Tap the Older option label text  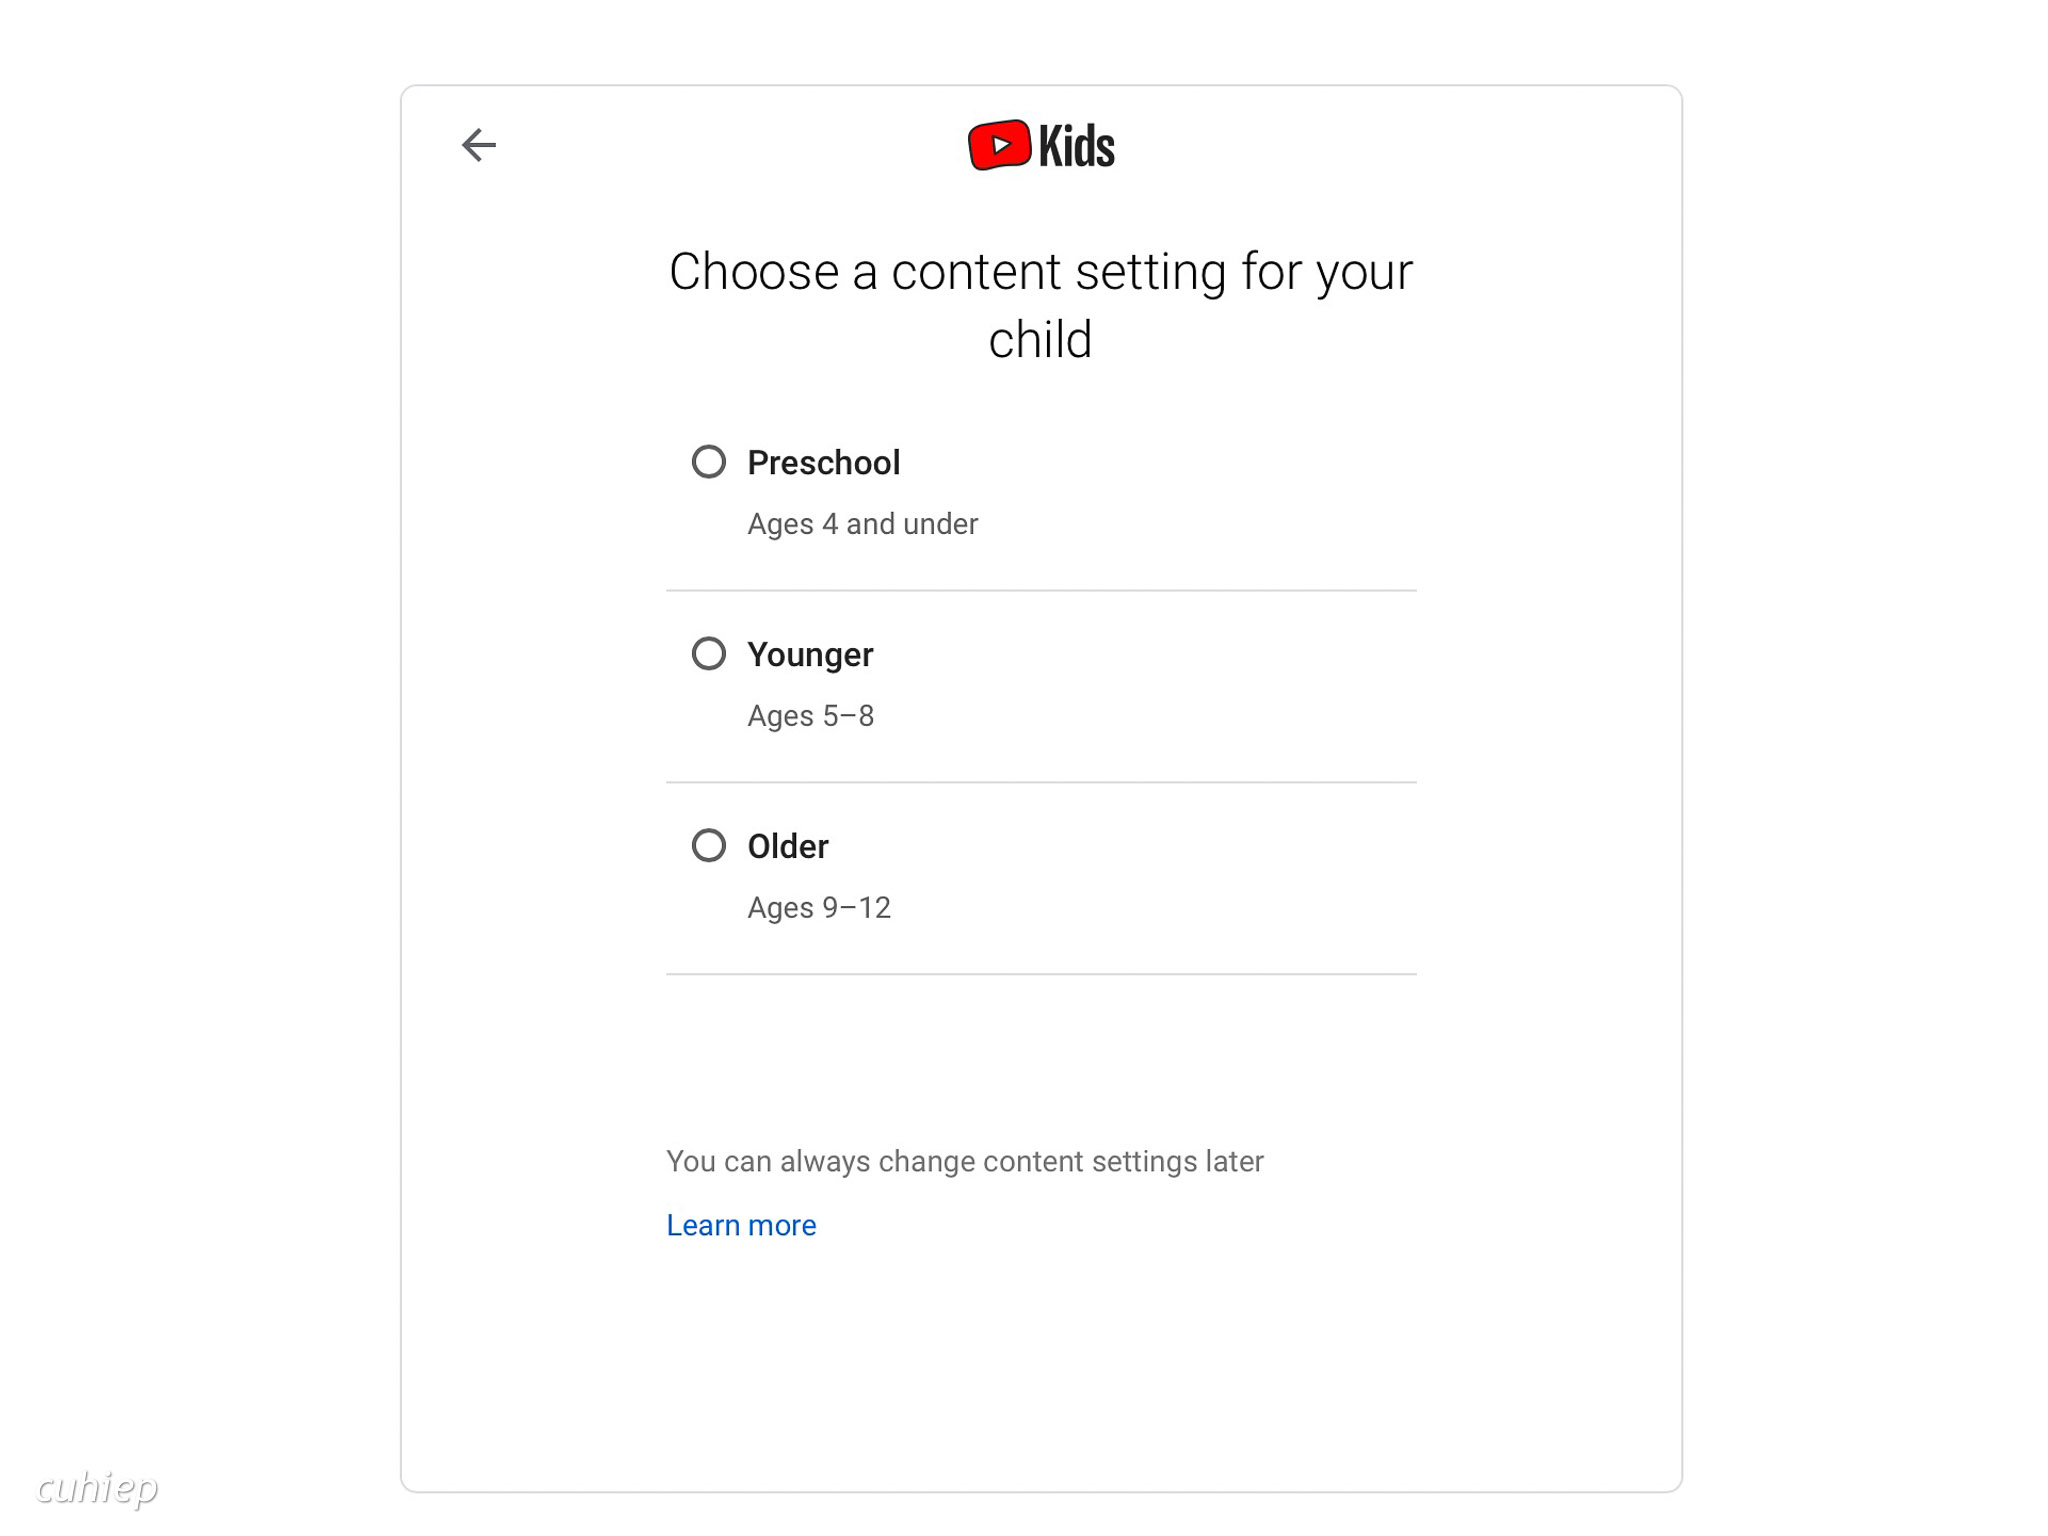coord(788,847)
